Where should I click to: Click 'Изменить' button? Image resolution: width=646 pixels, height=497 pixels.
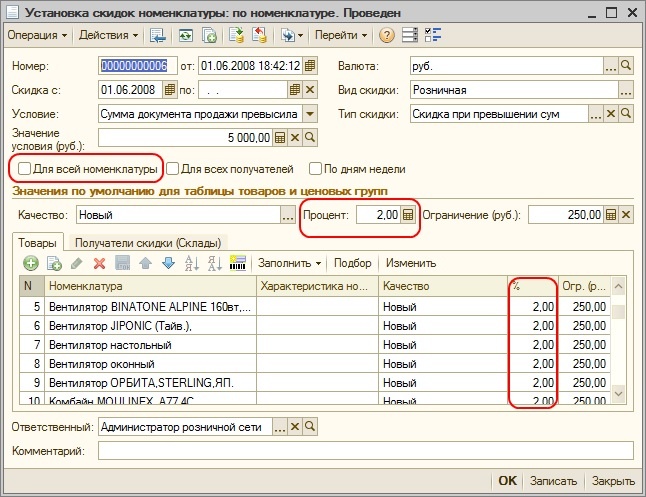coord(411,263)
